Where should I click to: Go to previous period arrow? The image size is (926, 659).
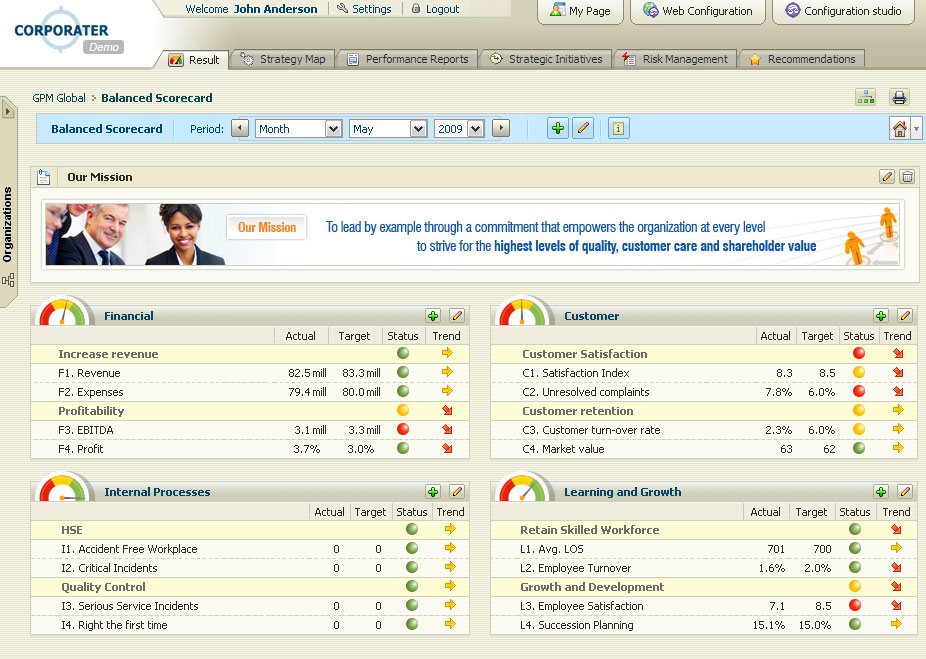[x=240, y=128]
